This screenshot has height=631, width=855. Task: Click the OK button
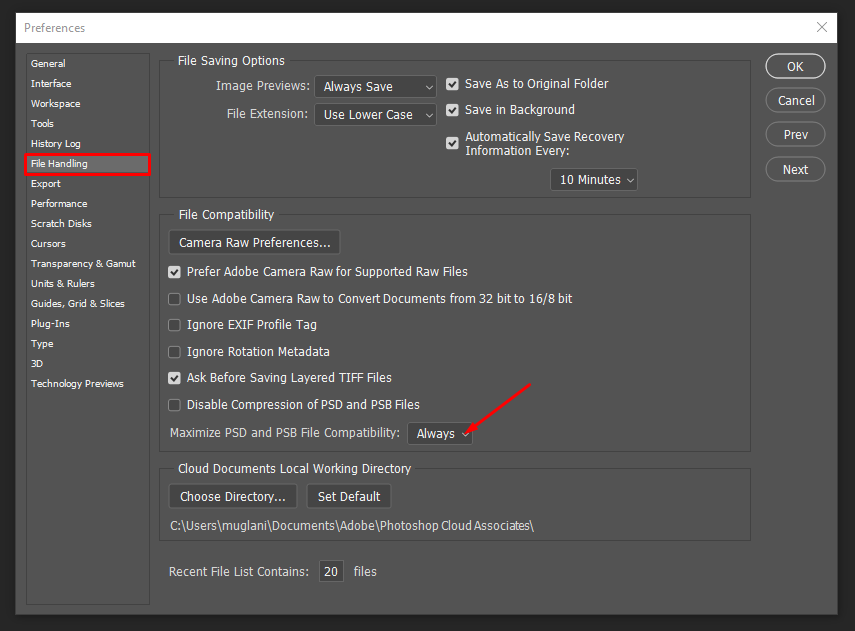click(x=795, y=67)
